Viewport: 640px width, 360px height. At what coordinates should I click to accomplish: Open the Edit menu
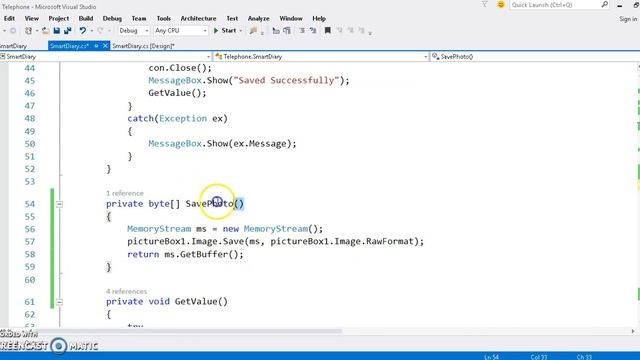[x=9, y=18]
